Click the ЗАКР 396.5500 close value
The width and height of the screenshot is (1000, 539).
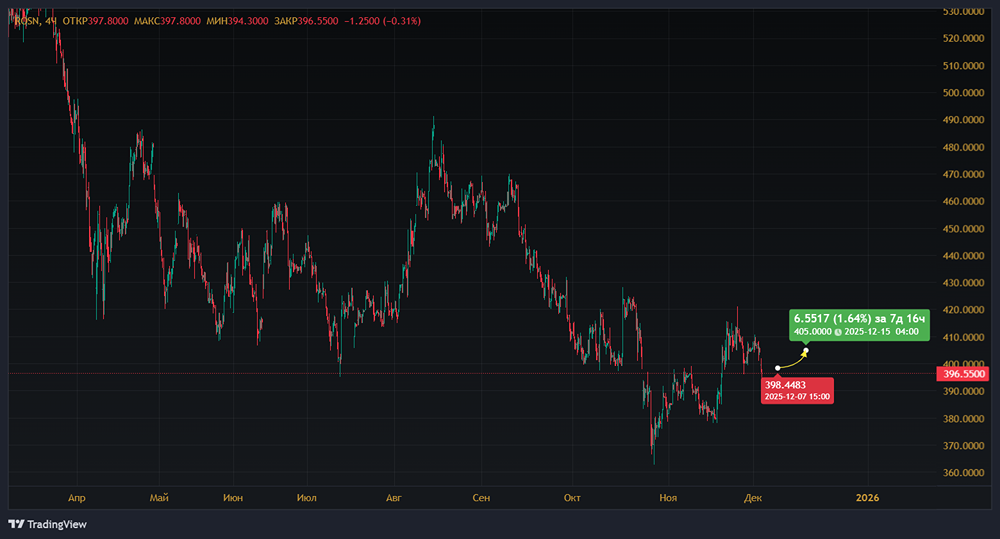tap(306, 21)
